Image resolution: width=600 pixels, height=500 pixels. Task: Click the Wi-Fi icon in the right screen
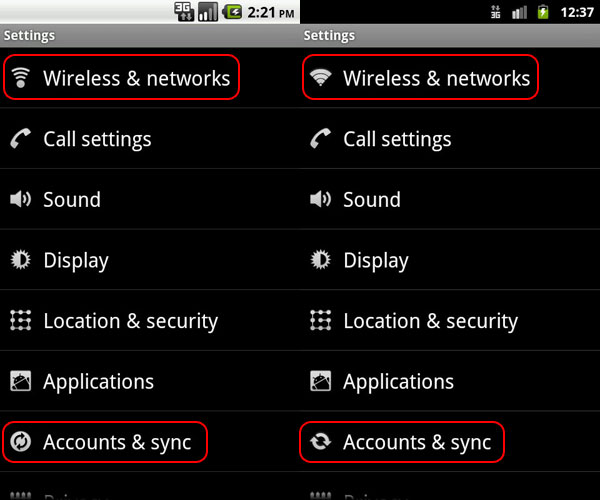click(321, 78)
